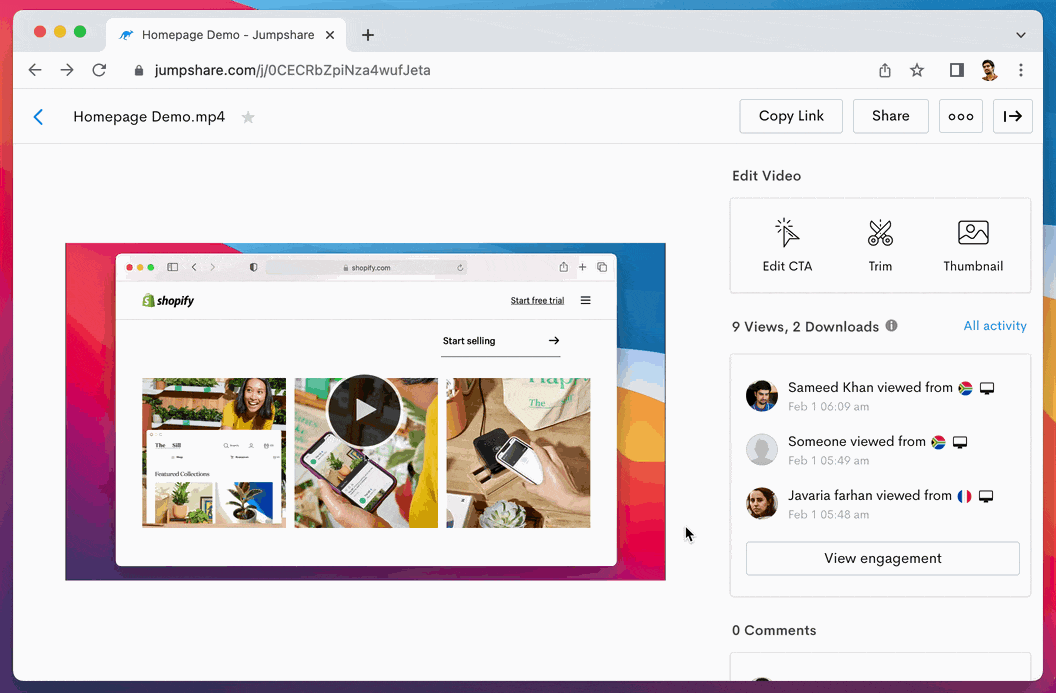Toggle the Chrome side panel
Viewport: 1056px width, 693px height.
[956, 70]
